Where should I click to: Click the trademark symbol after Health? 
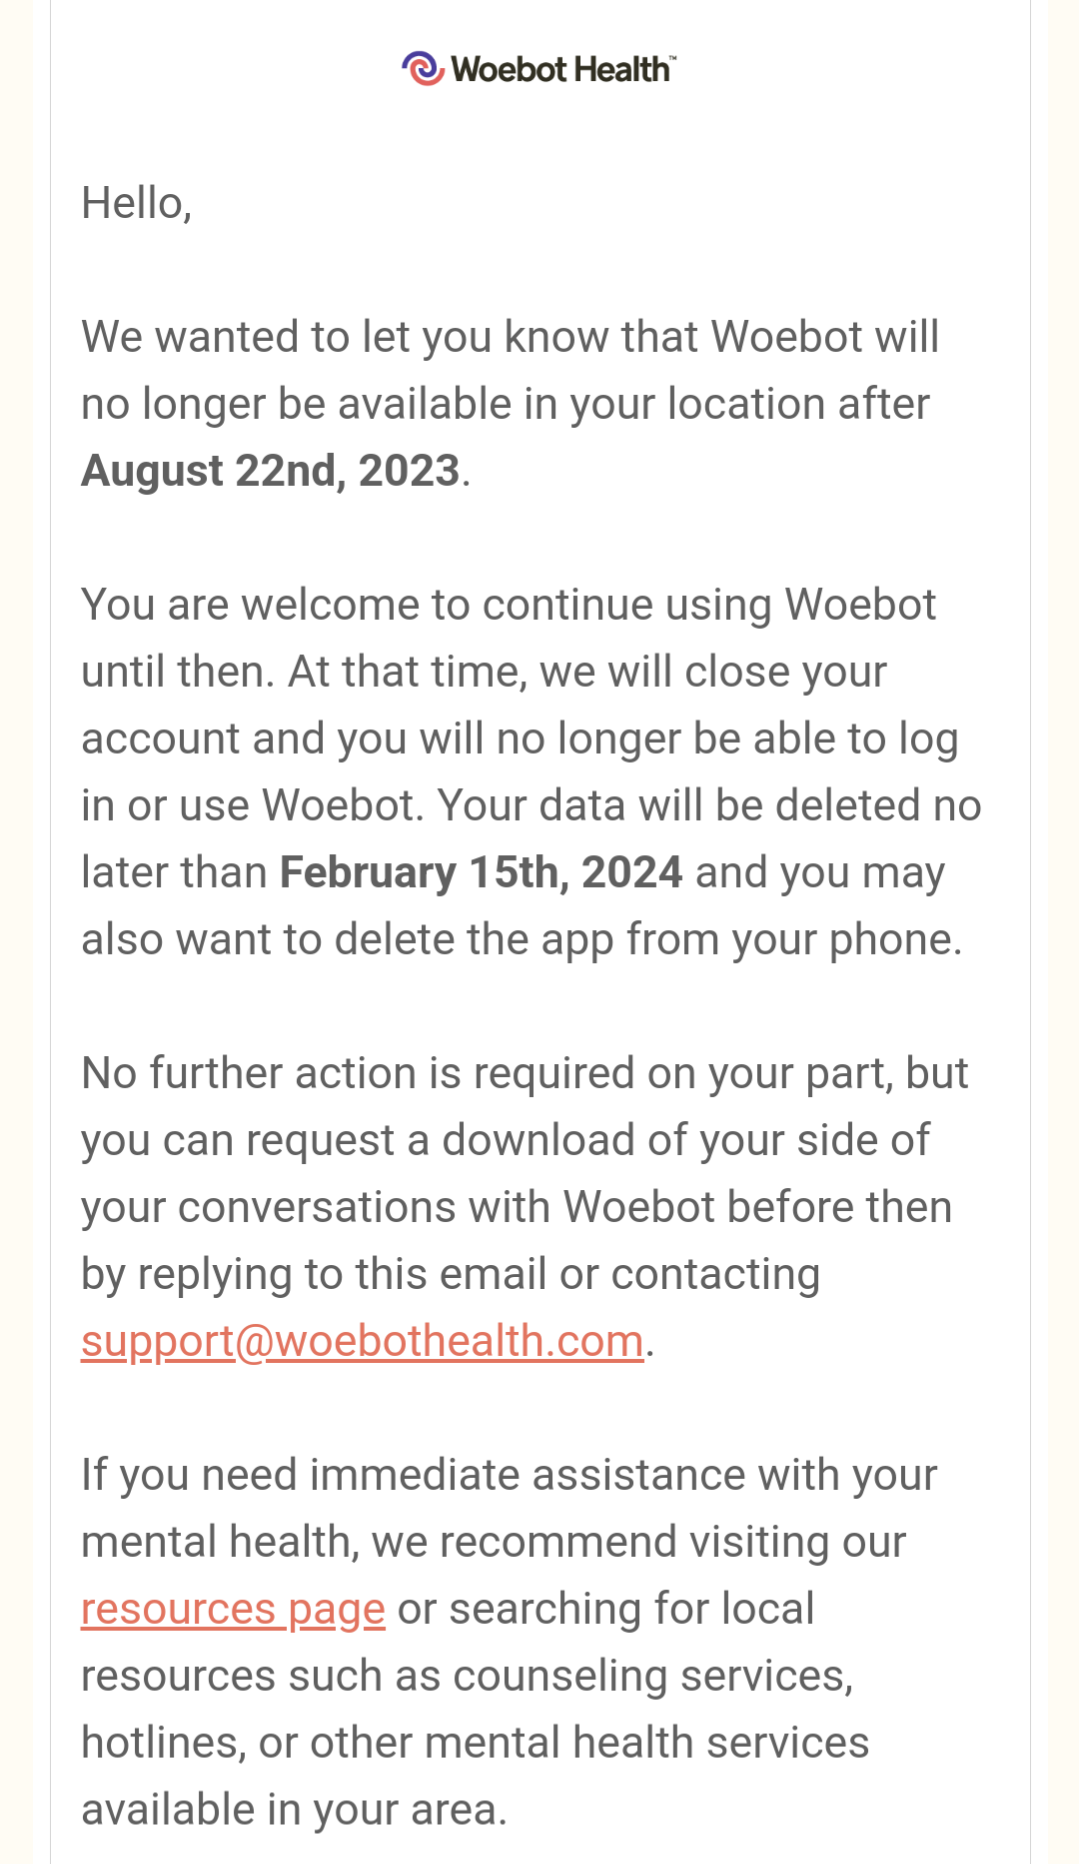(673, 58)
